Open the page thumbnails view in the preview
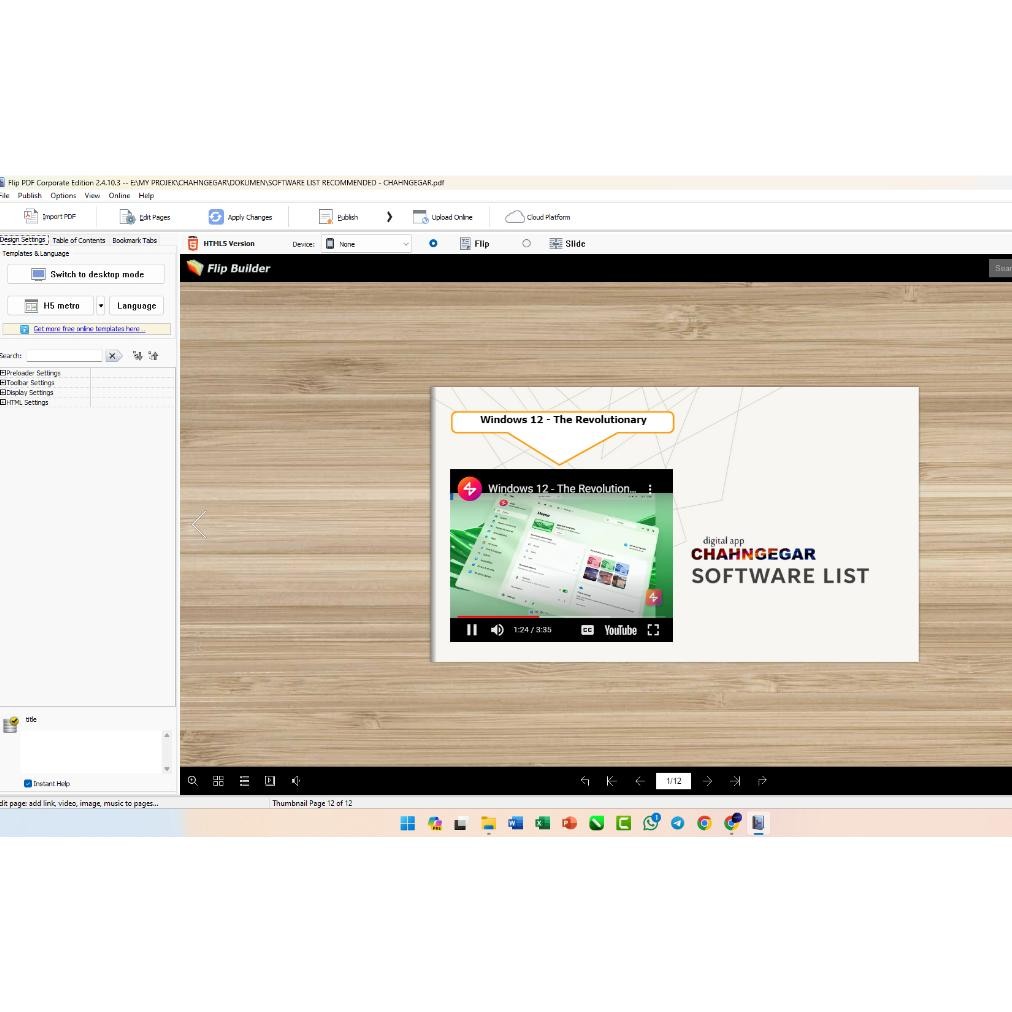 pyautogui.click(x=218, y=781)
